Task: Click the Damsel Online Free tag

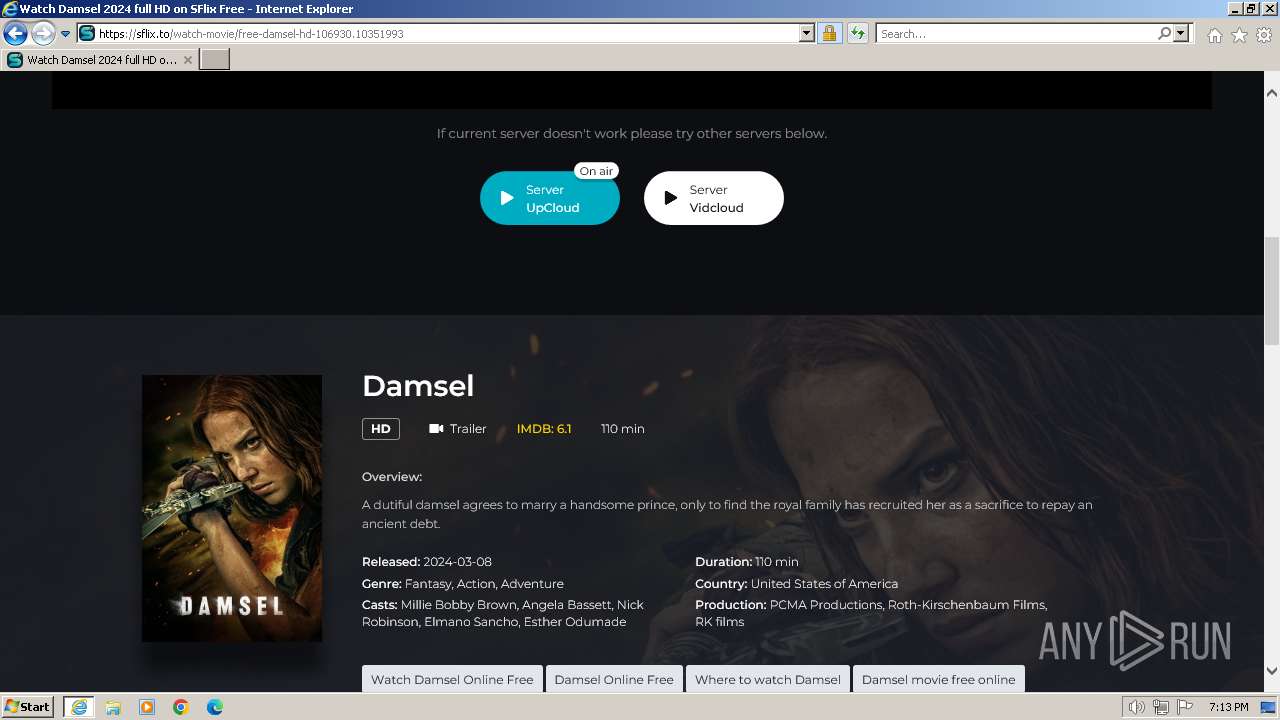Action: (x=614, y=680)
